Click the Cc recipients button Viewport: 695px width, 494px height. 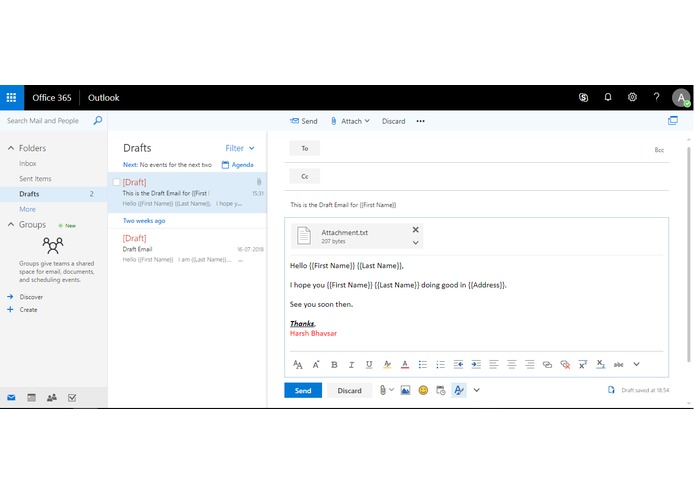point(305,176)
